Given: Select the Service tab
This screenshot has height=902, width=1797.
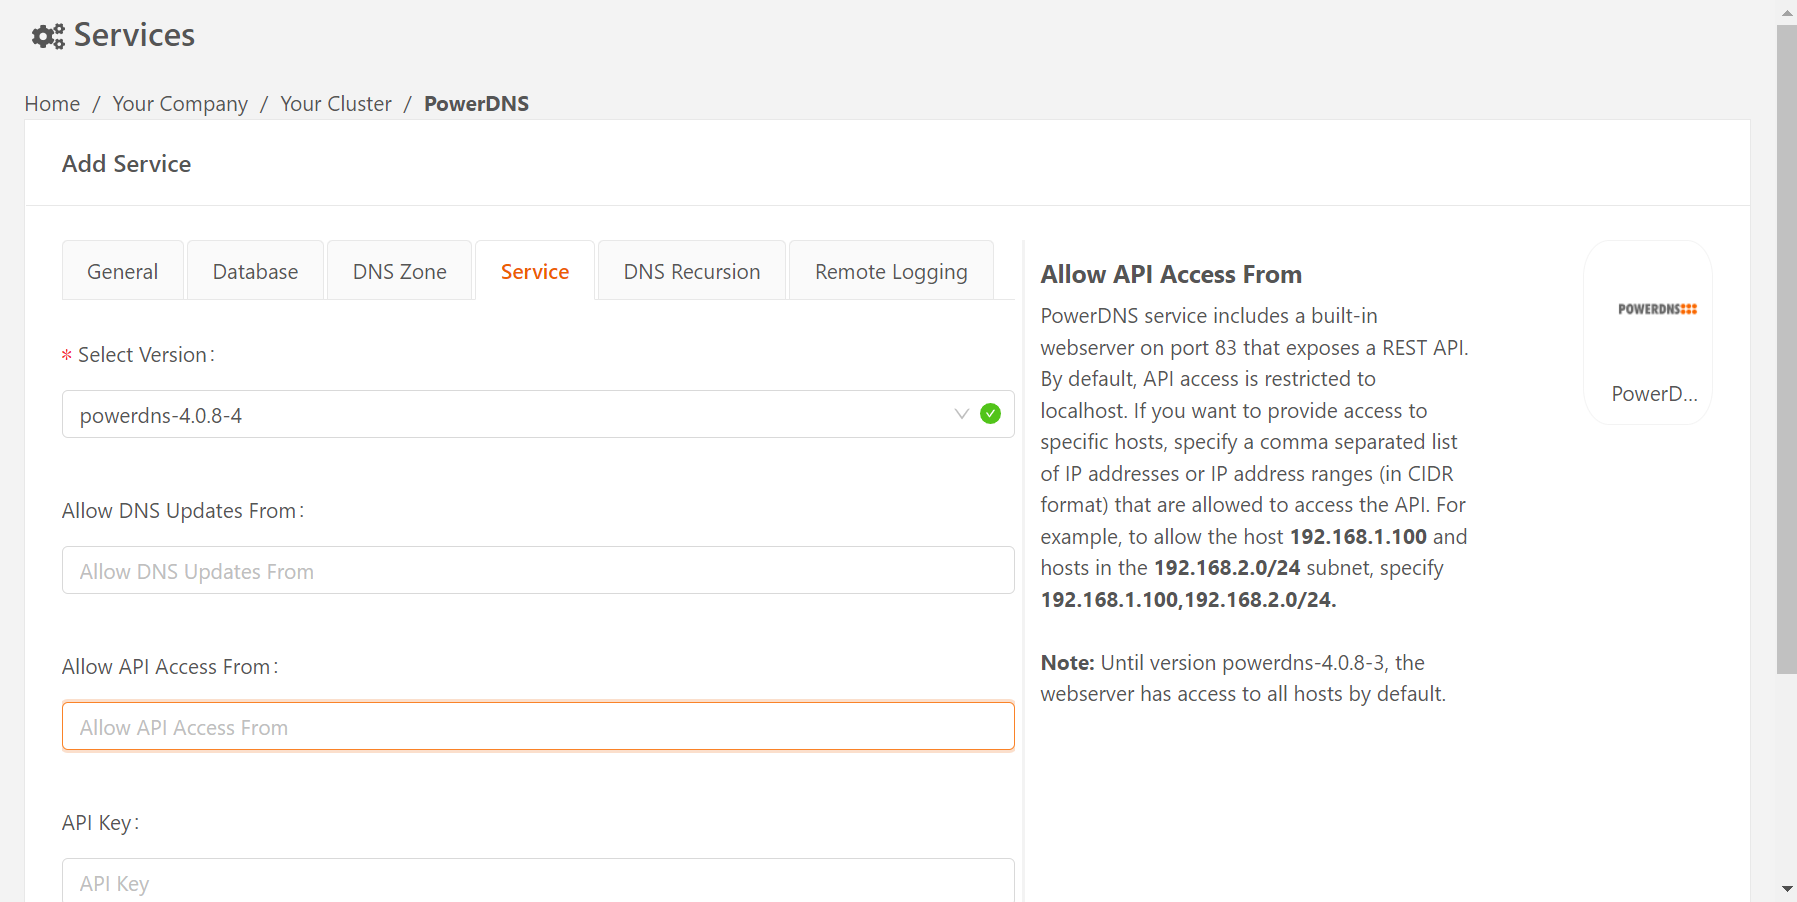Looking at the screenshot, I should 535,271.
